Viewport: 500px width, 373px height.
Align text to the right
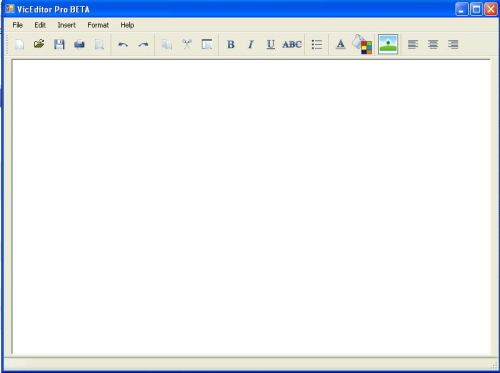453,44
